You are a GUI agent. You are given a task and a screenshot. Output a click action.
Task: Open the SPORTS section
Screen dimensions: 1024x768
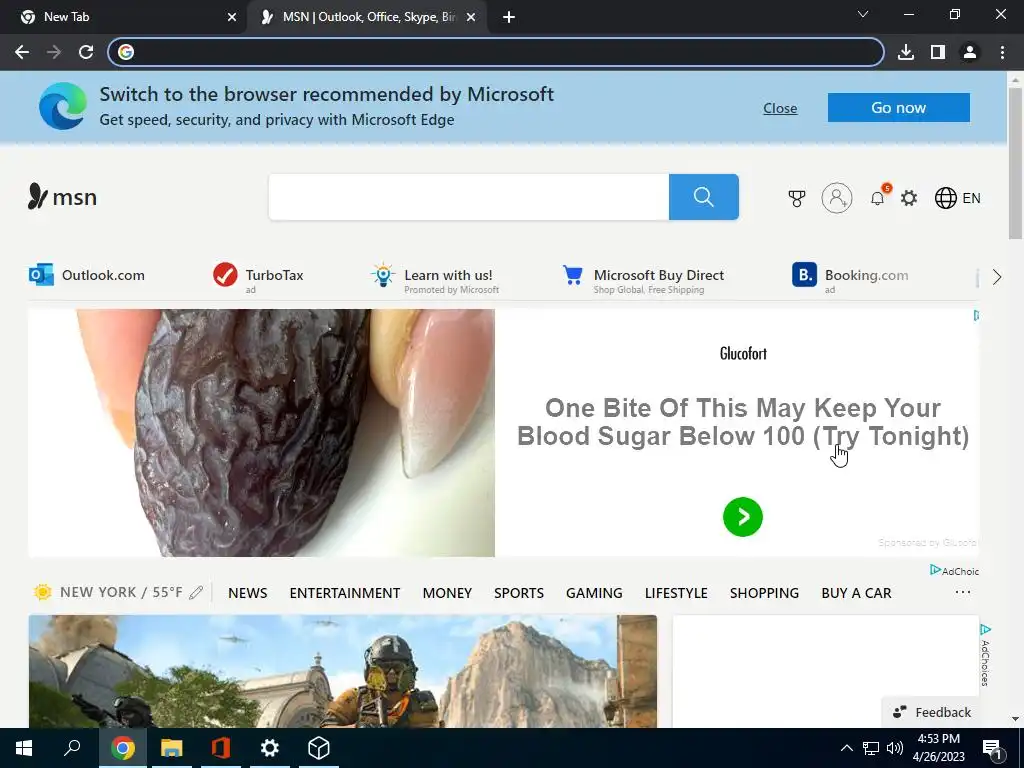tap(519, 593)
